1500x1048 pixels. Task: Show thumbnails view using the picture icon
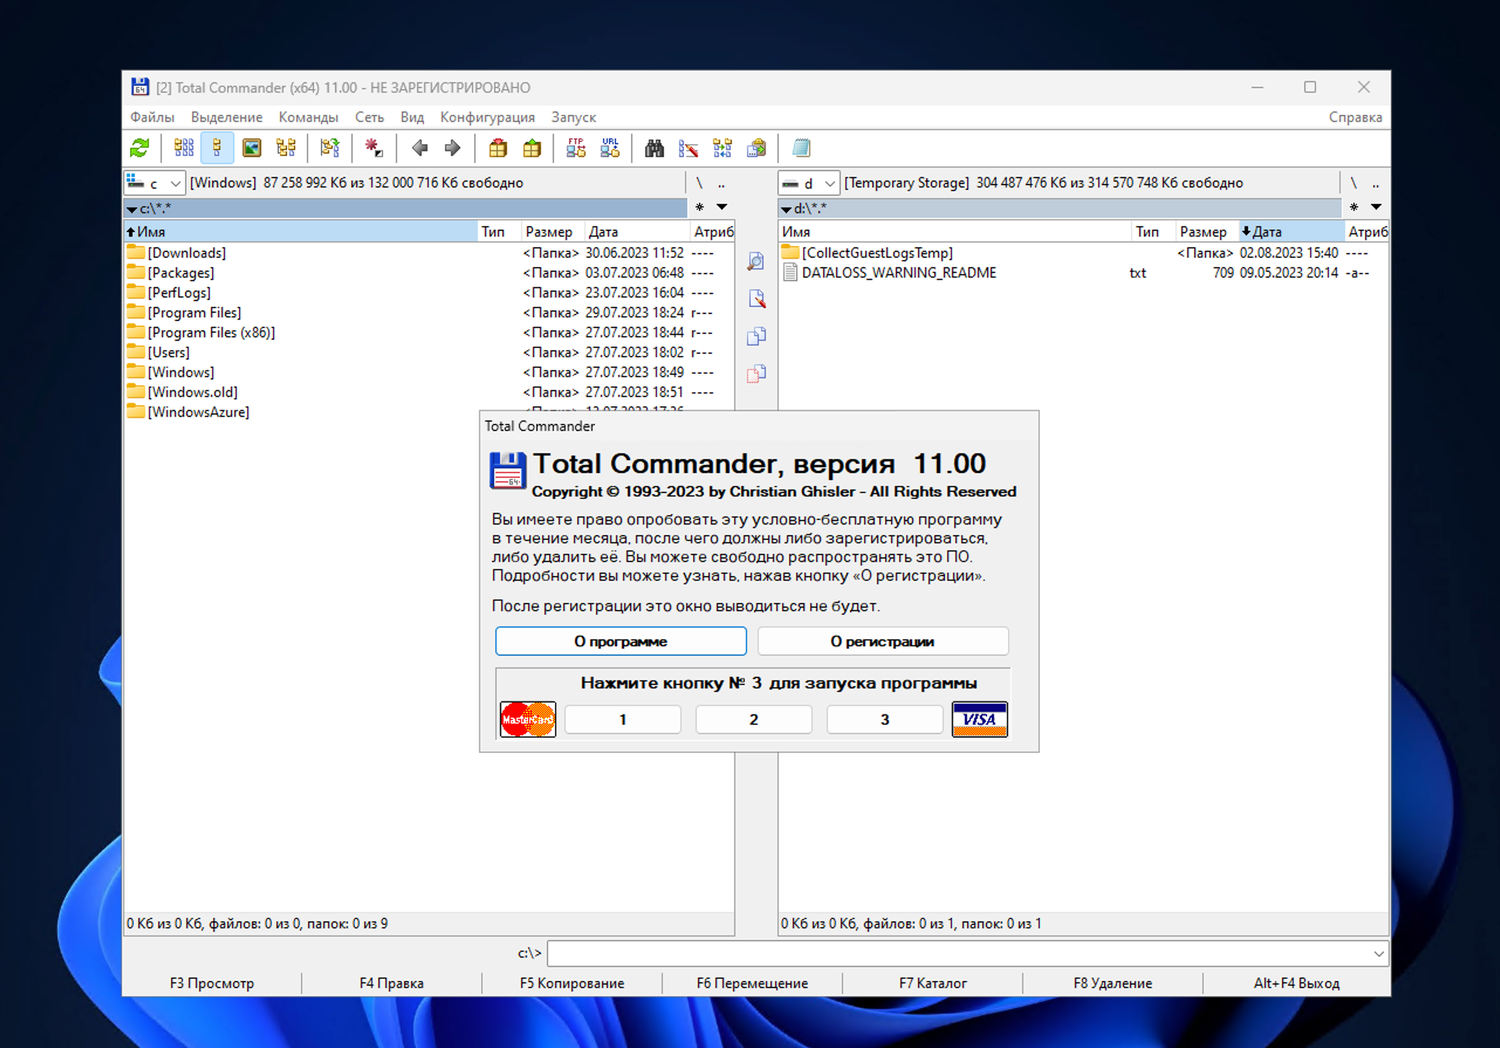252,148
